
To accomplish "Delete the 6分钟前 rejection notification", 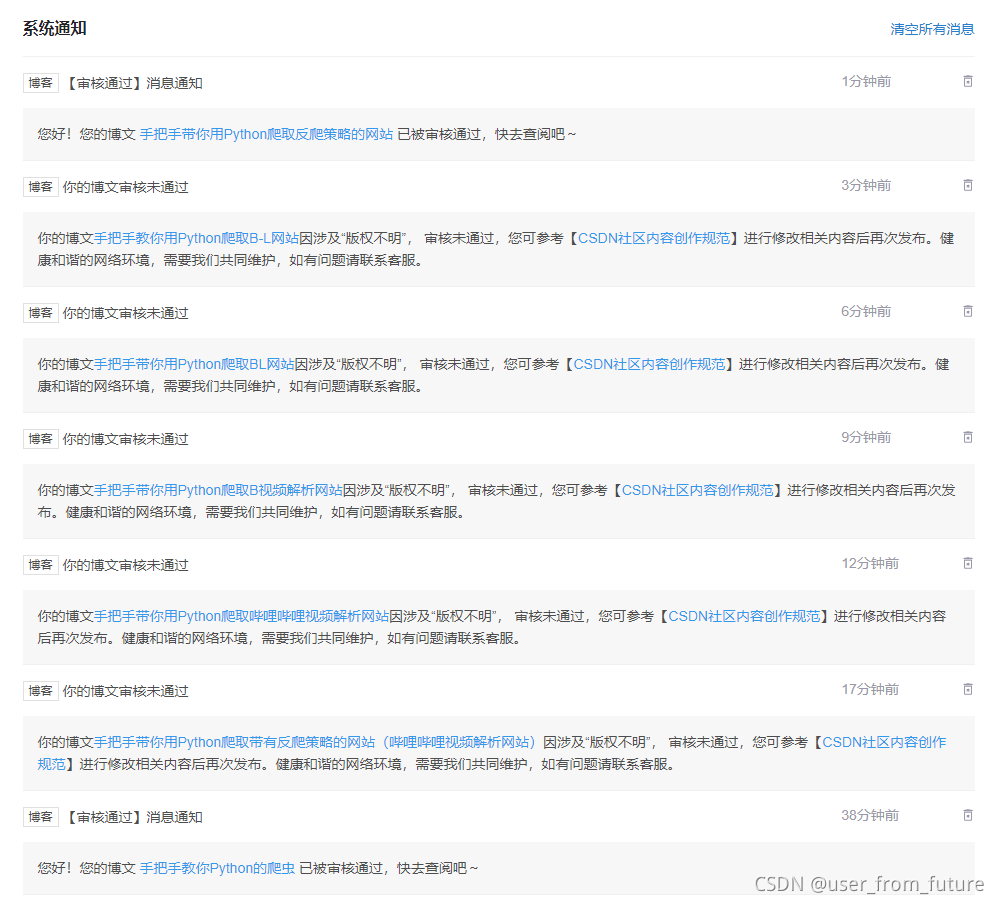I will [x=968, y=311].
